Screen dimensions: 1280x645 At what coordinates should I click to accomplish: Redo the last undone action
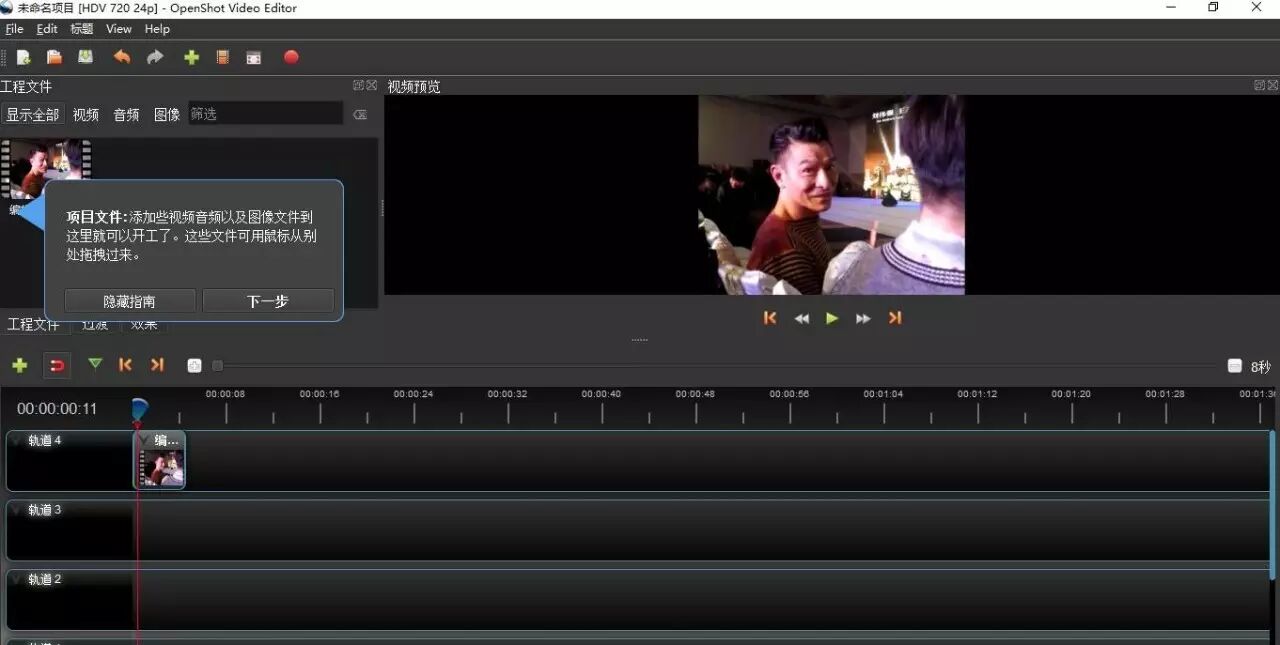pyautogui.click(x=155, y=57)
